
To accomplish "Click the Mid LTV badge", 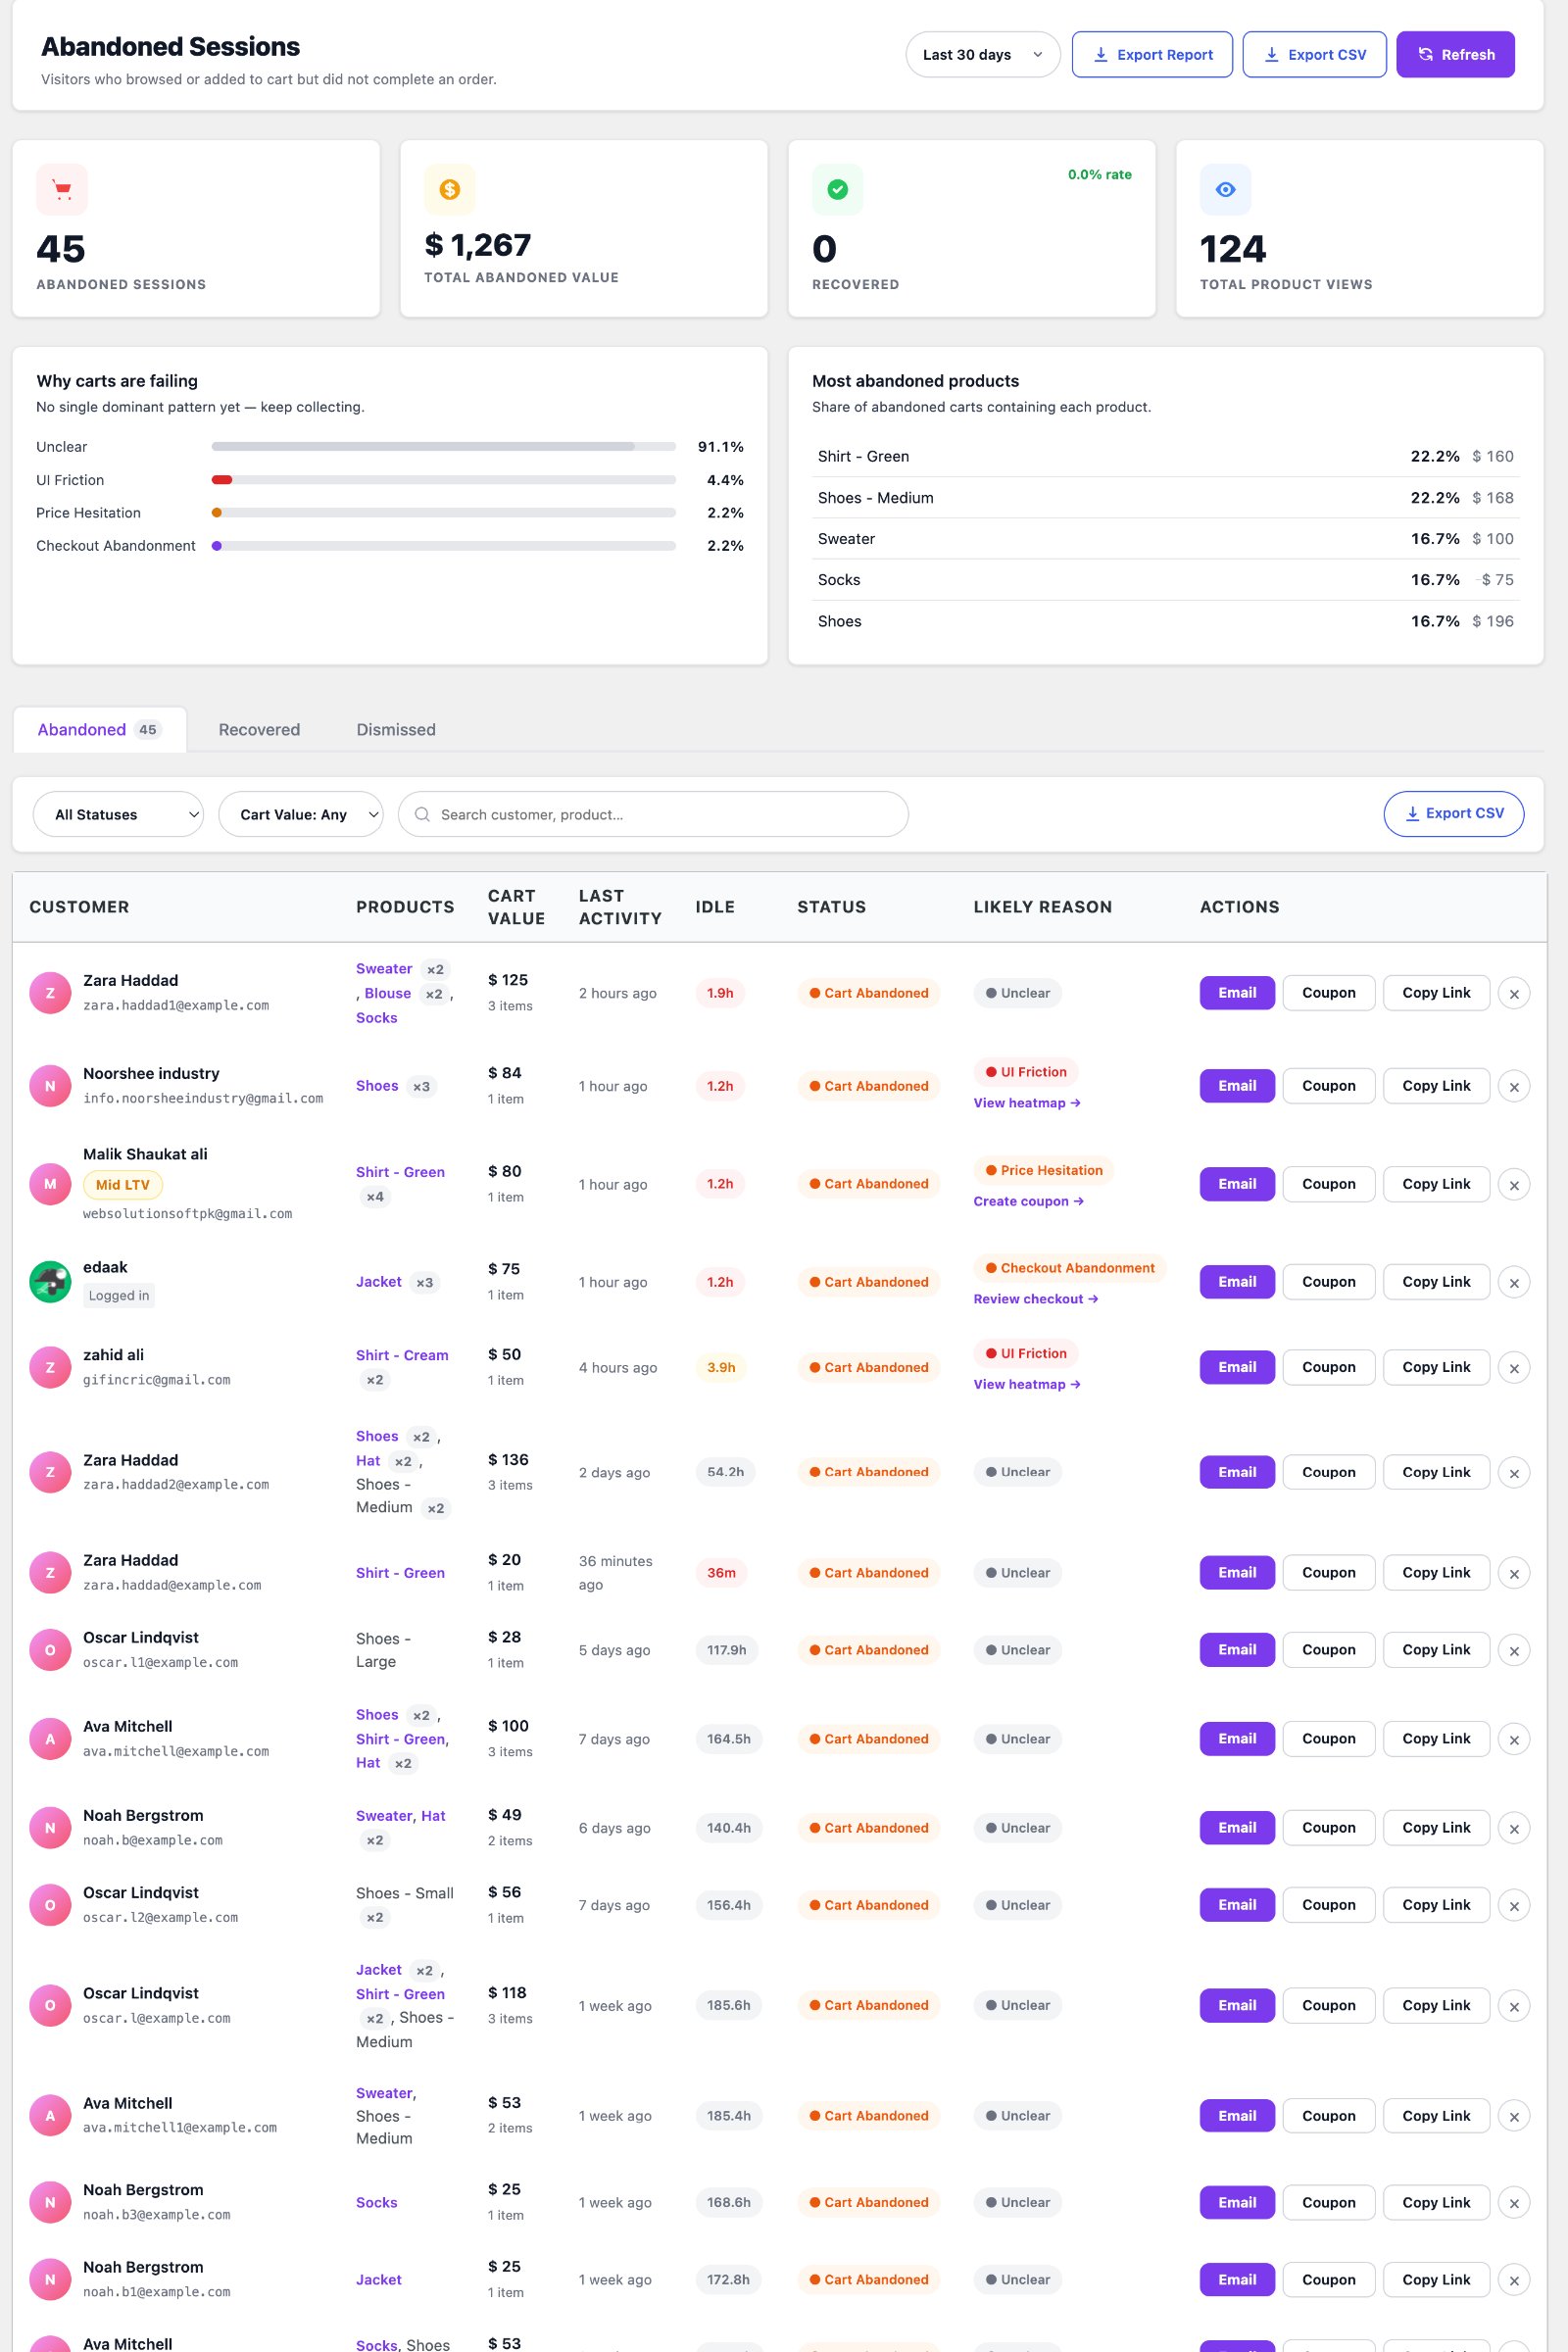I will click(x=123, y=1185).
